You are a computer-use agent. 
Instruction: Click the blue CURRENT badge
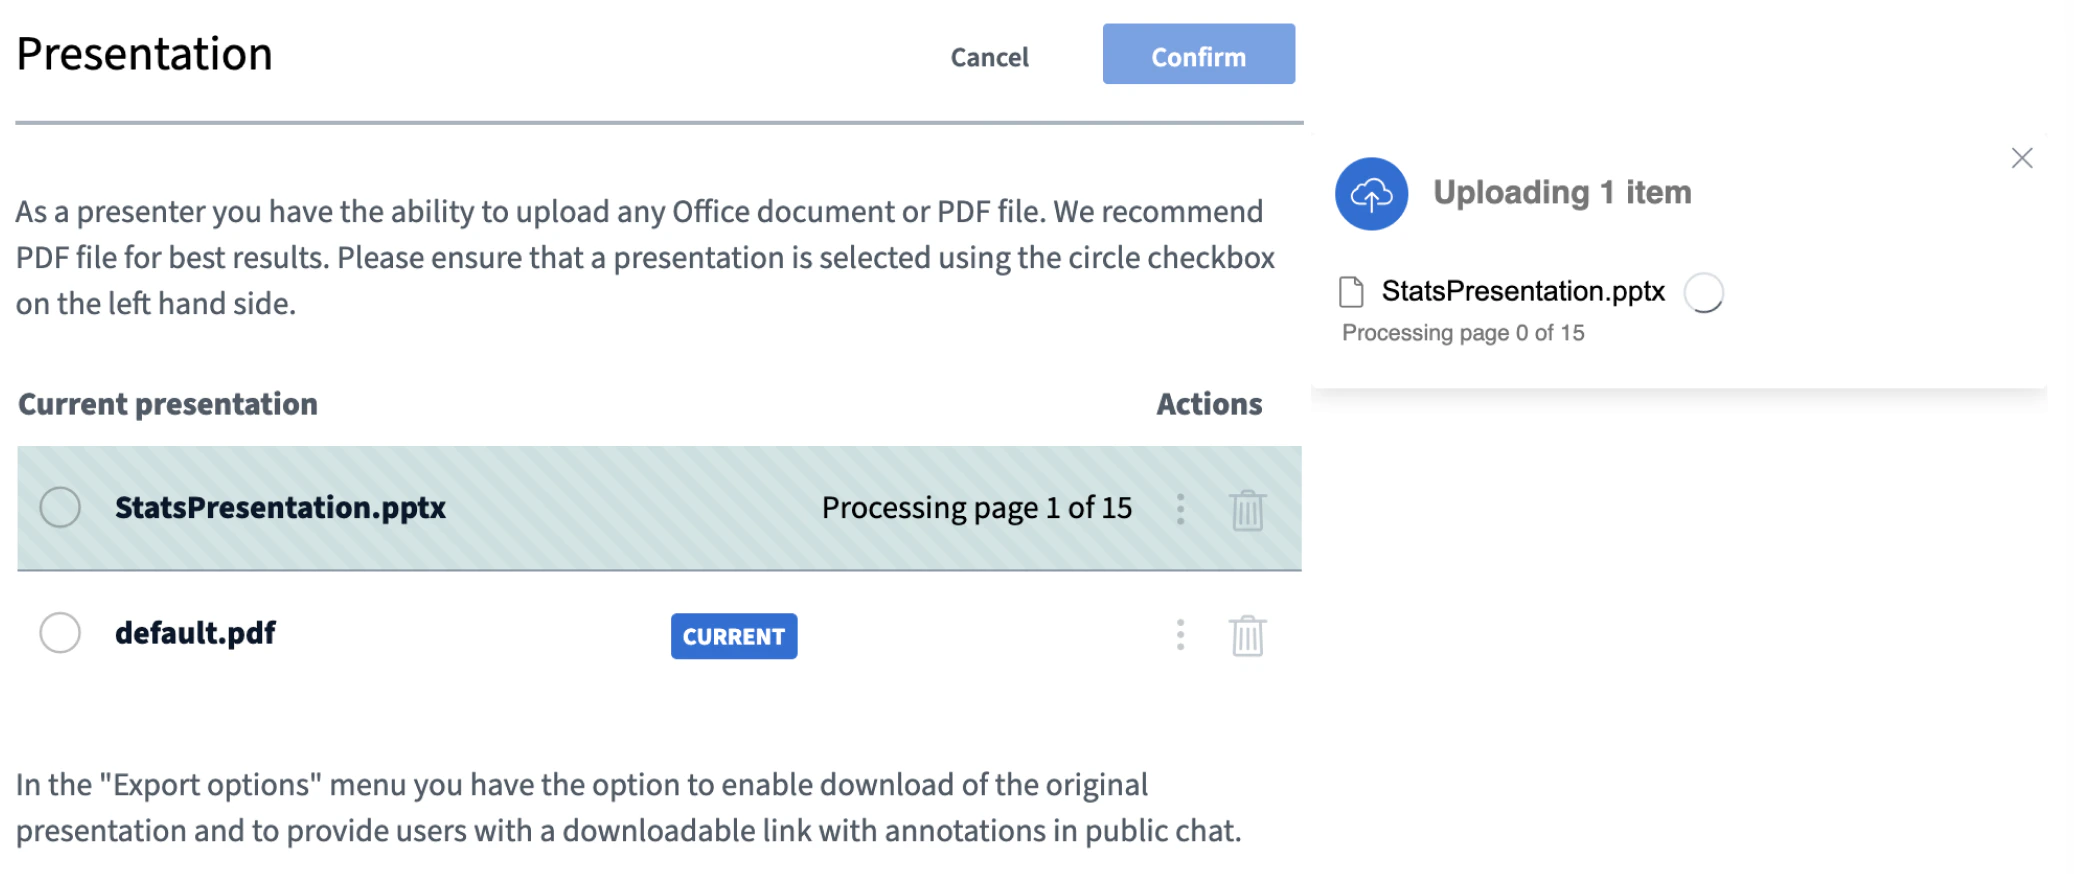coord(733,636)
